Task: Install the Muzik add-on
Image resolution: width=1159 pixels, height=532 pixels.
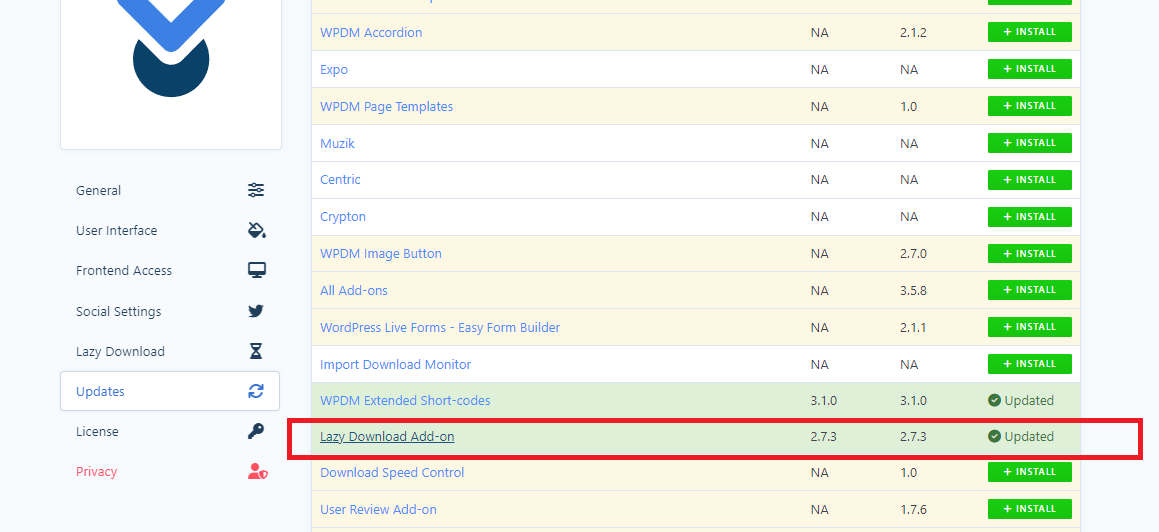Action: (x=1030, y=143)
